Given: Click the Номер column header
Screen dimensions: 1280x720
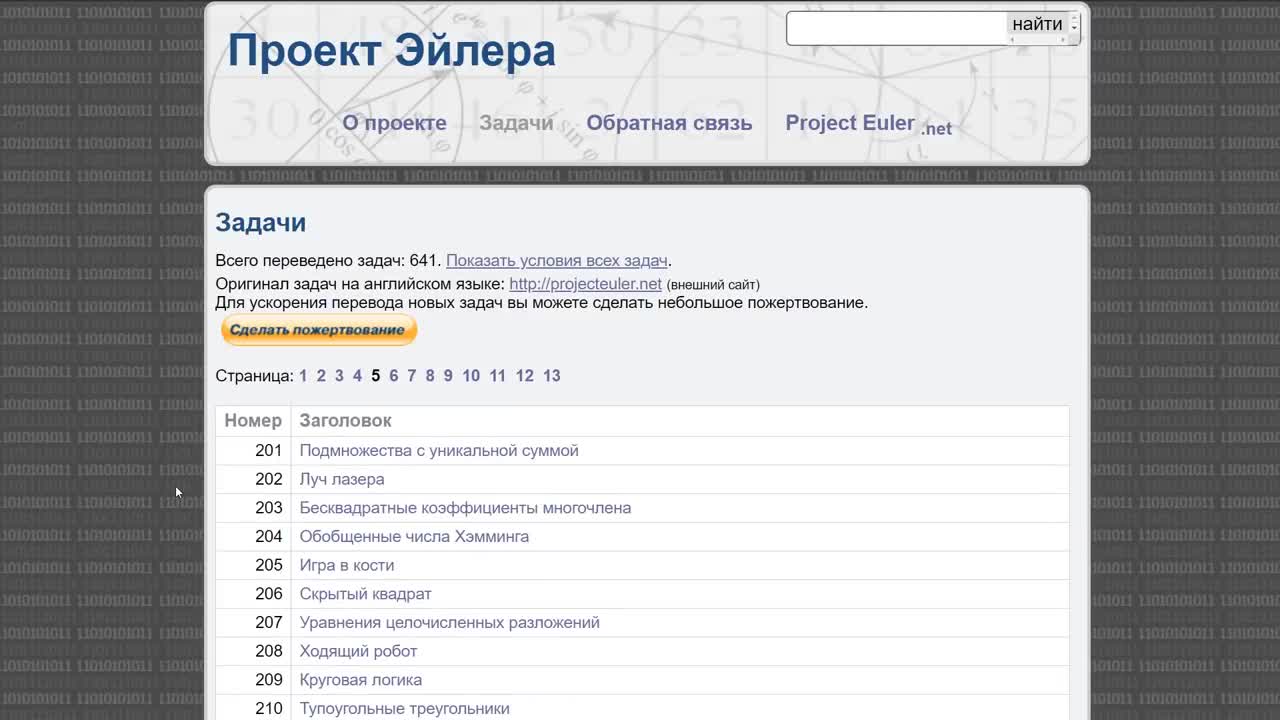Looking at the screenshot, I should (x=253, y=421).
